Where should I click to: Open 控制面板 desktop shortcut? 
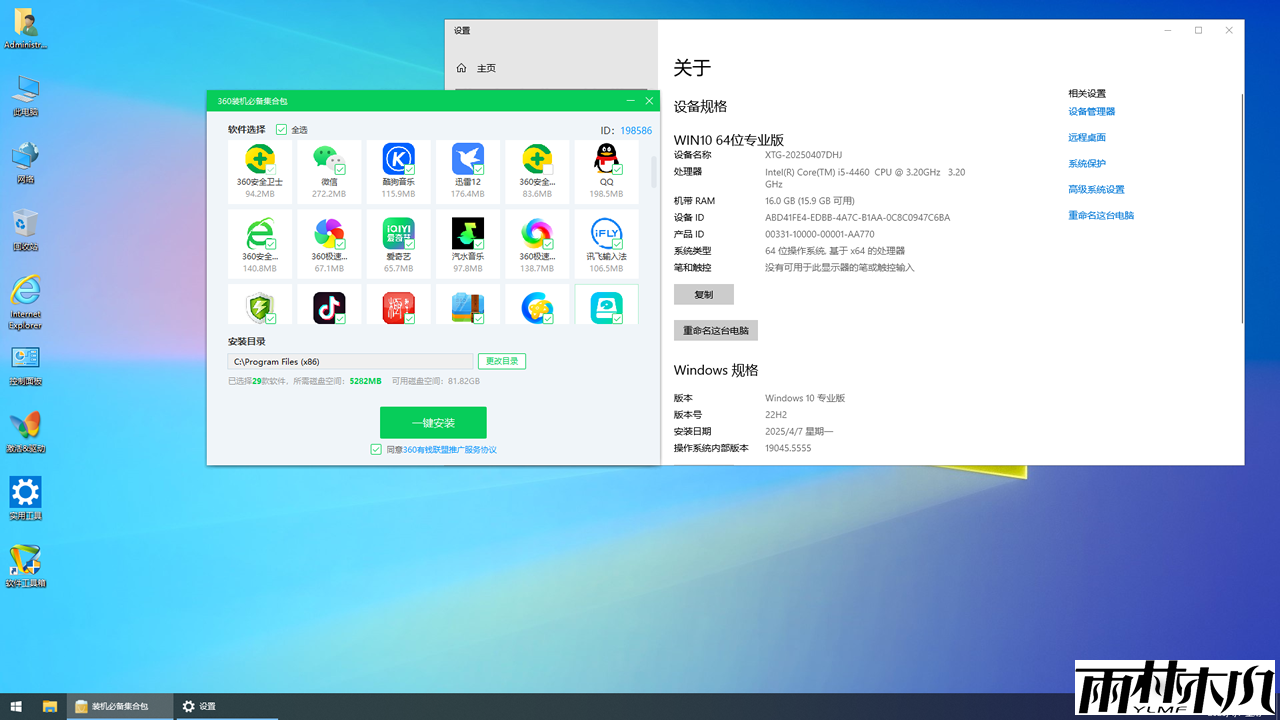[x=25, y=365]
